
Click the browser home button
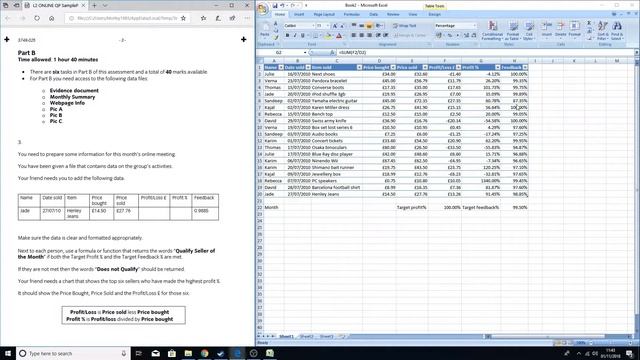[x=51, y=18]
